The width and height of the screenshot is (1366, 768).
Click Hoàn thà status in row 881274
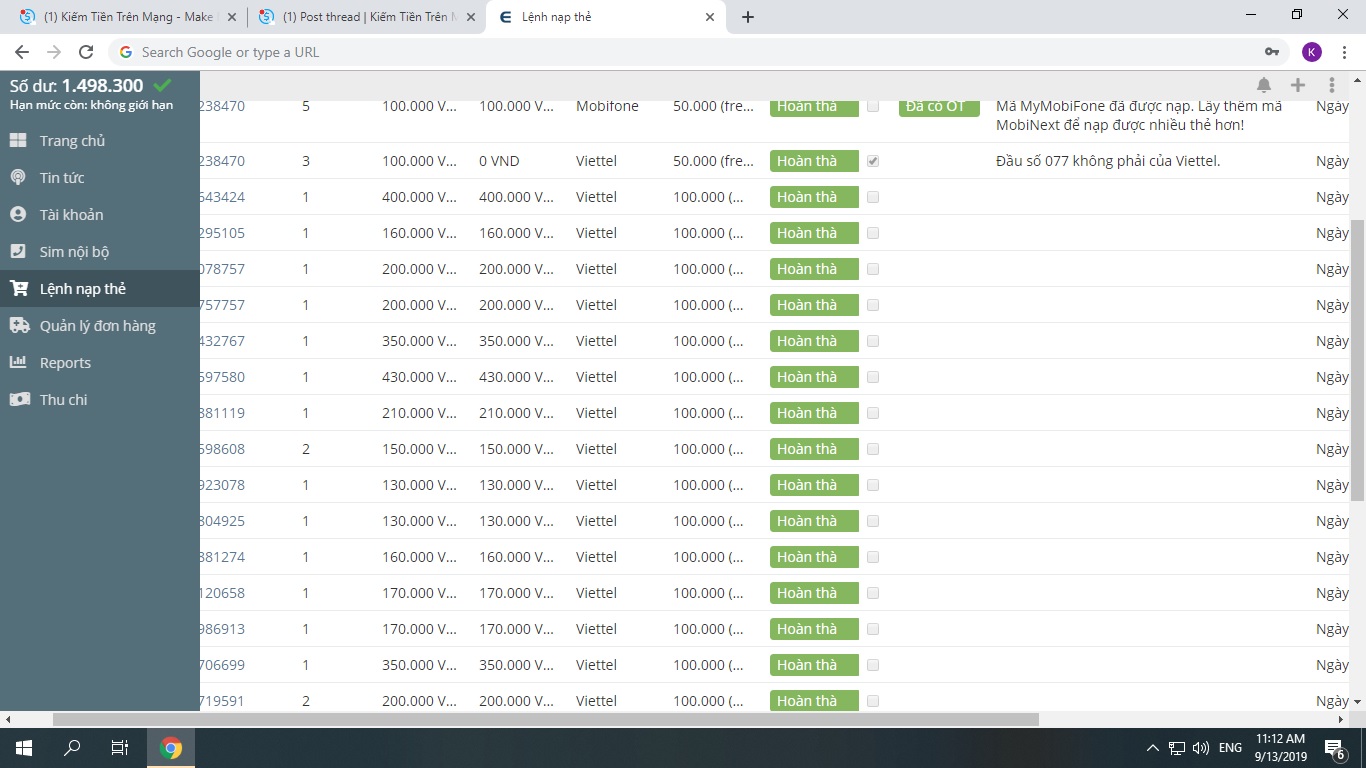tap(814, 557)
